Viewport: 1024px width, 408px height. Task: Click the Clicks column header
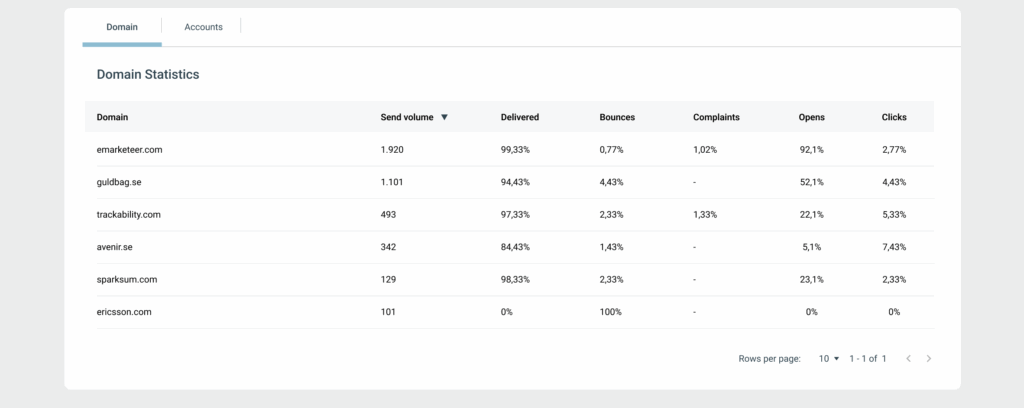coord(894,117)
